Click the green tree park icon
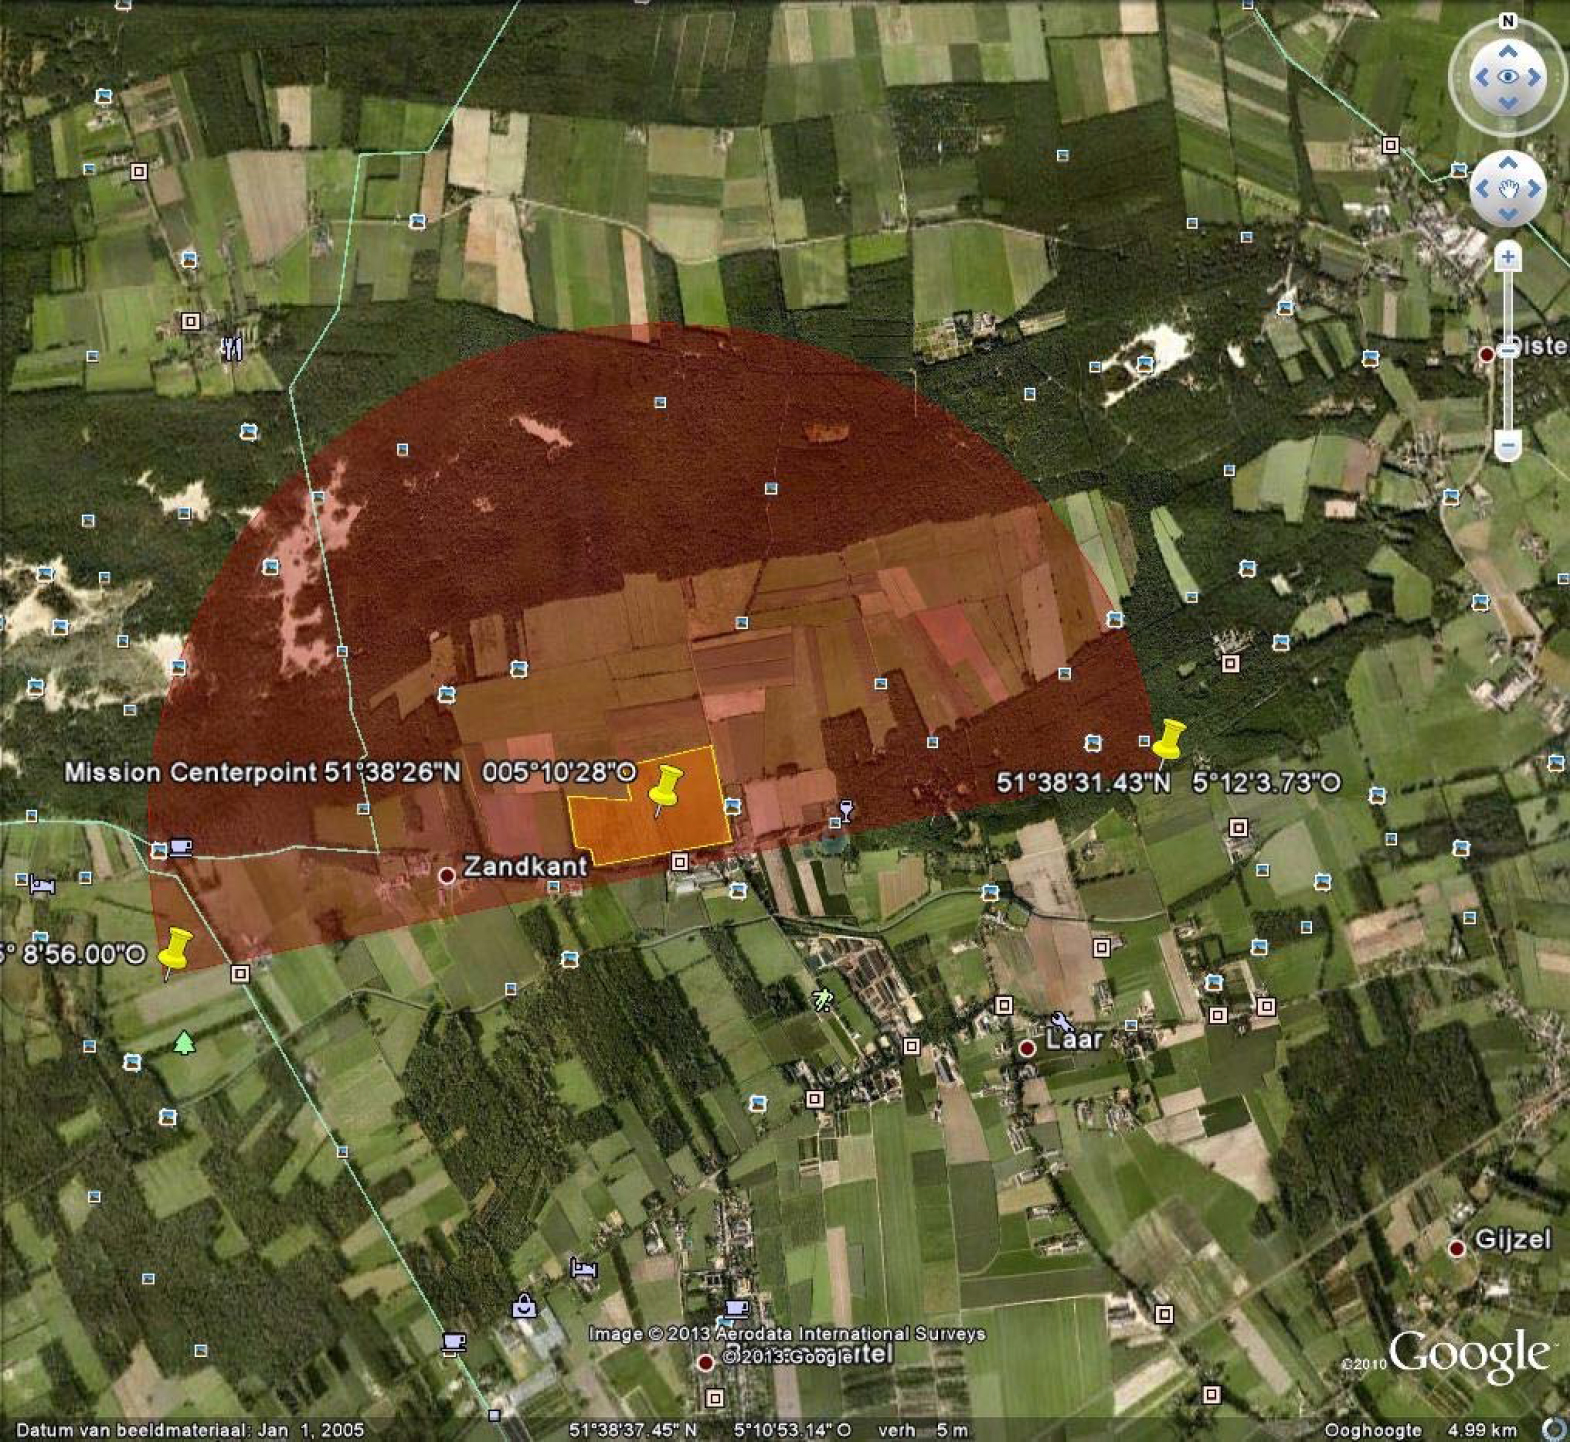The image size is (1570, 1442). click(183, 1044)
